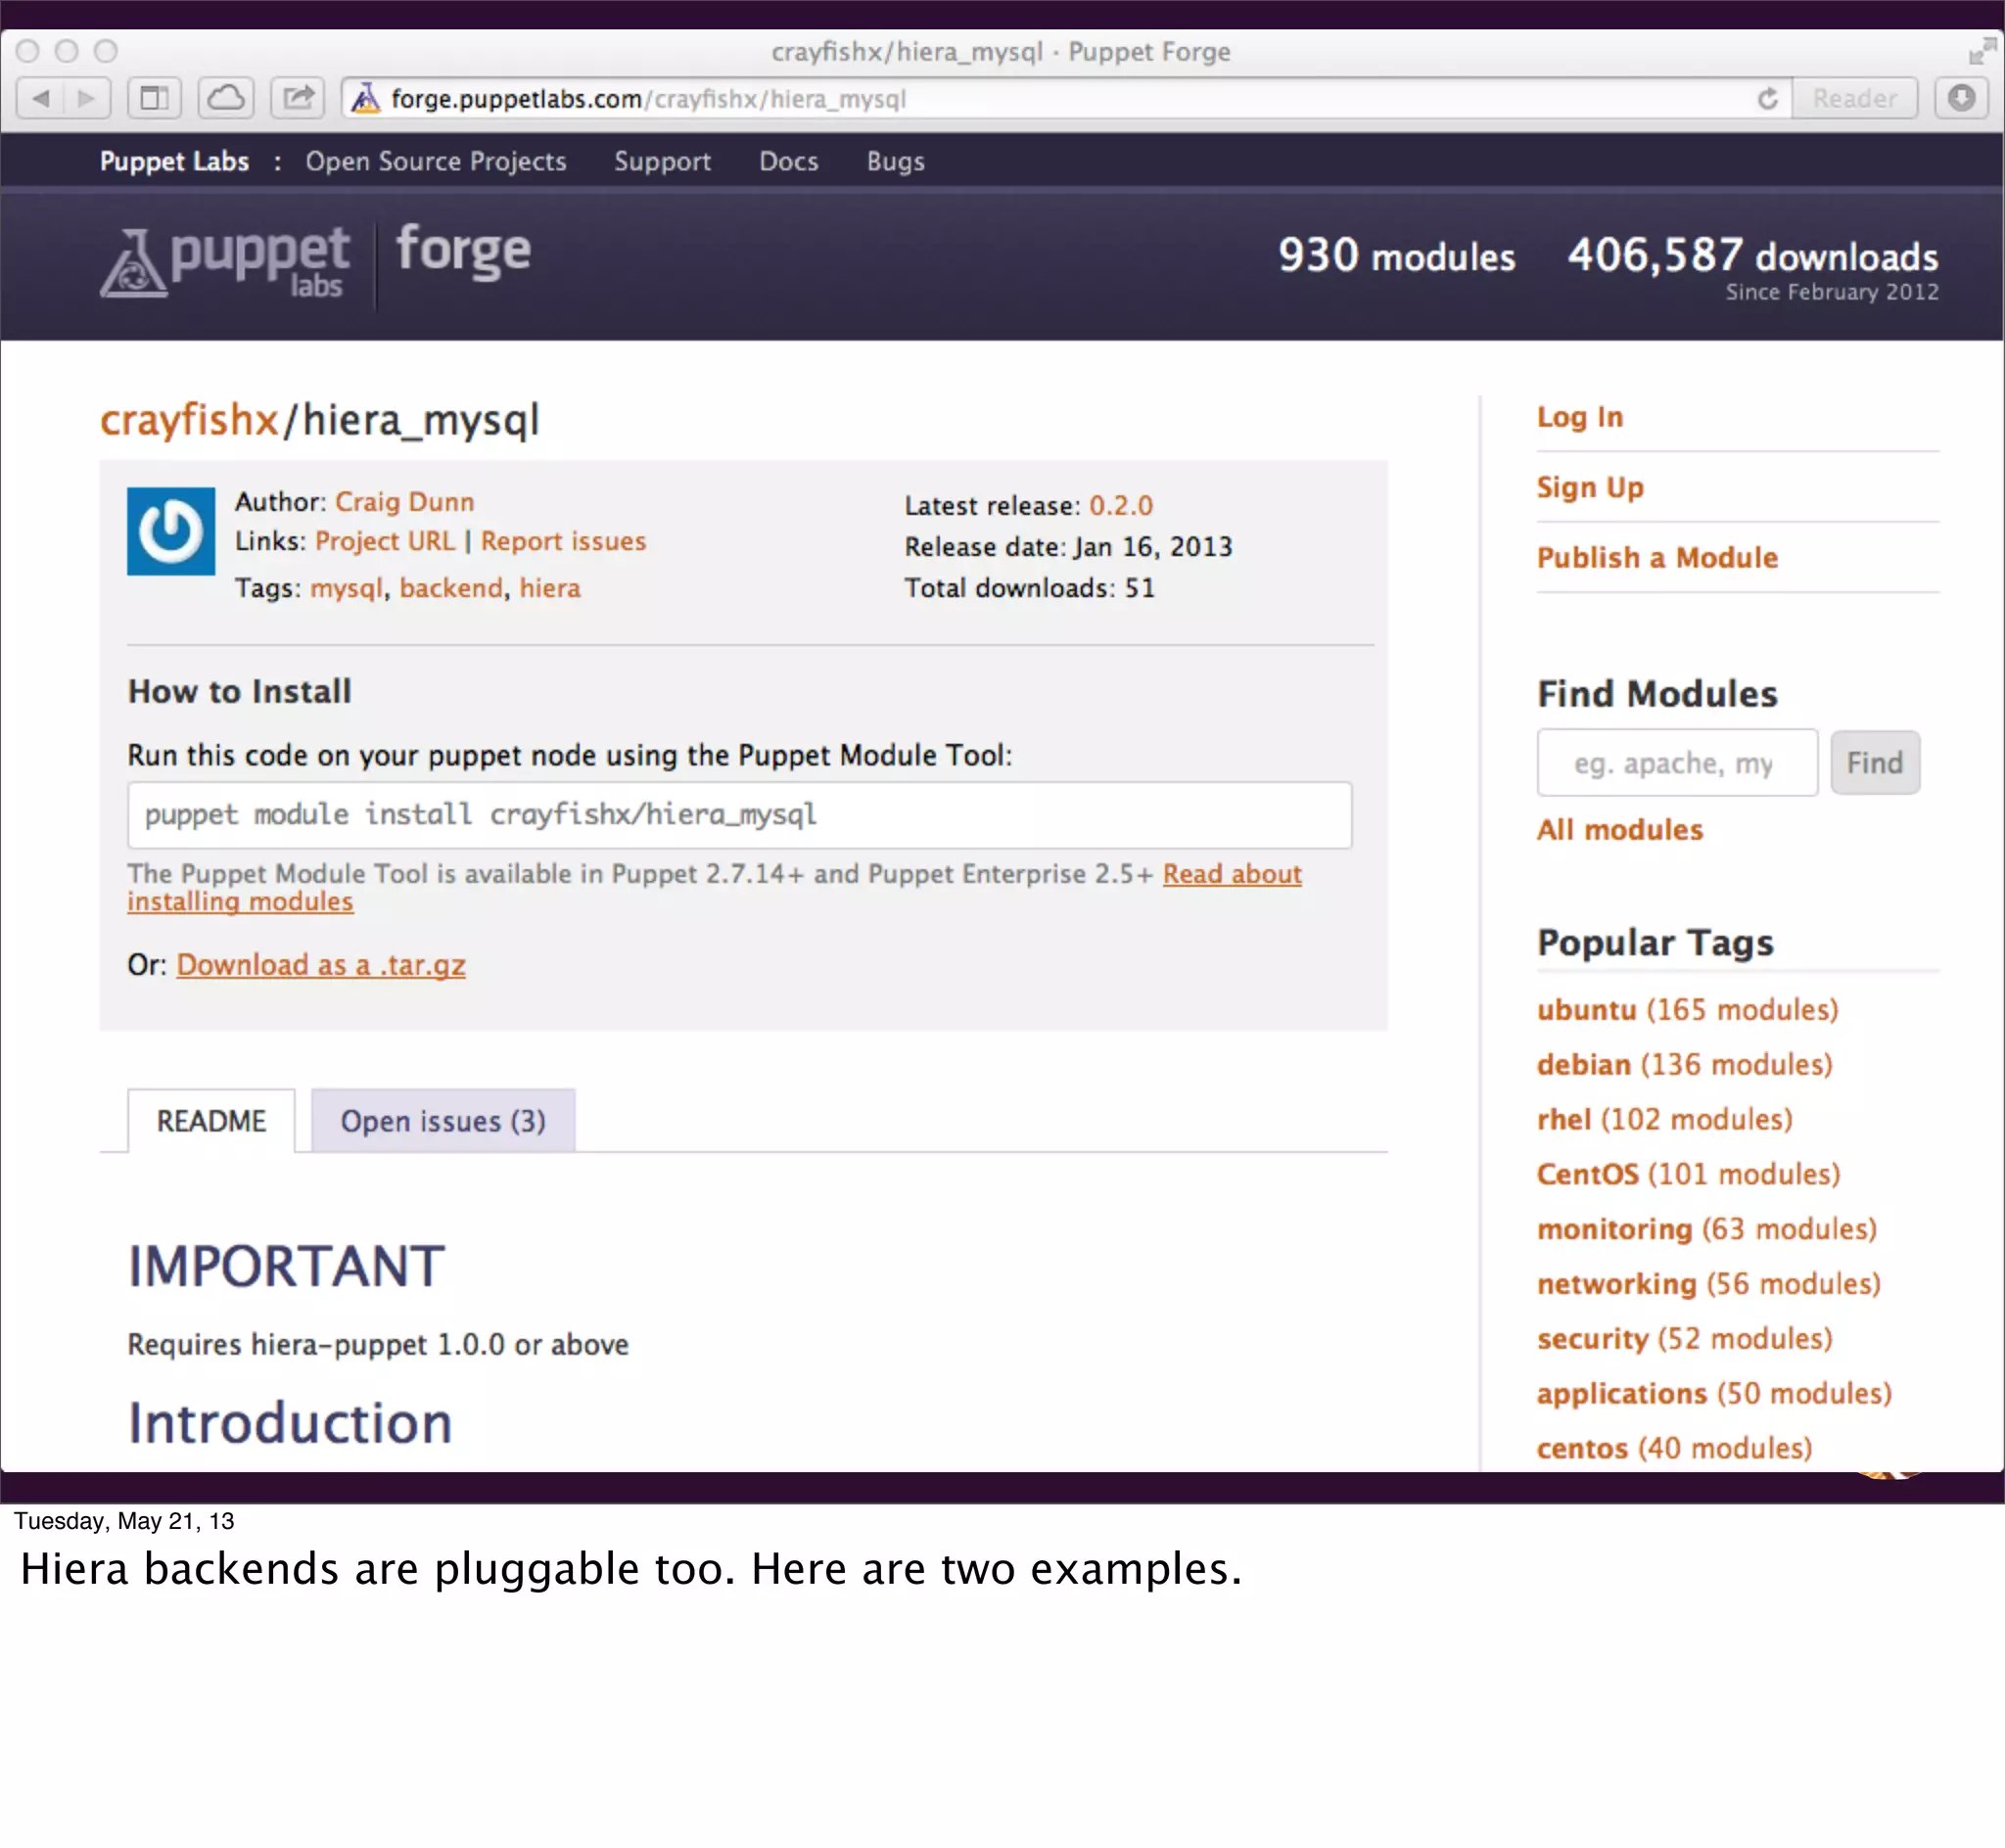2005x1848 pixels.
Task: Click the Introduction heading in README
Action: point(290,1423)
